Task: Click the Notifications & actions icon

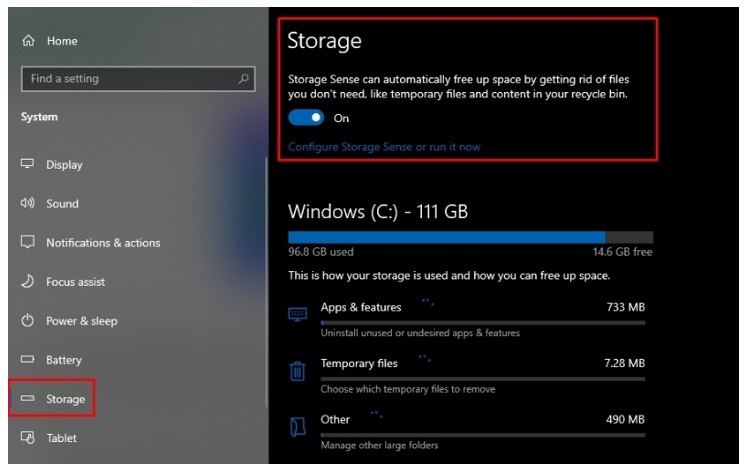Action: [28, 242]
